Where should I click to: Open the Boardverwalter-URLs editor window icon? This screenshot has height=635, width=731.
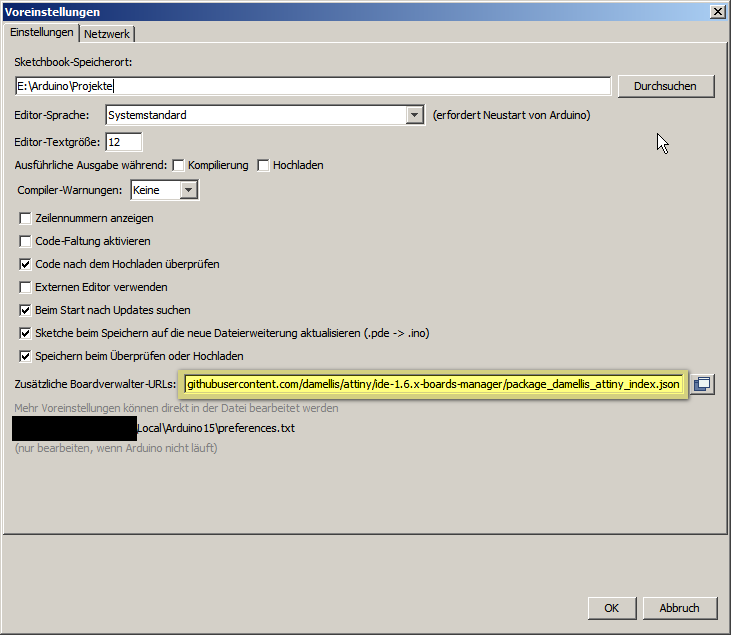(703, 383)
